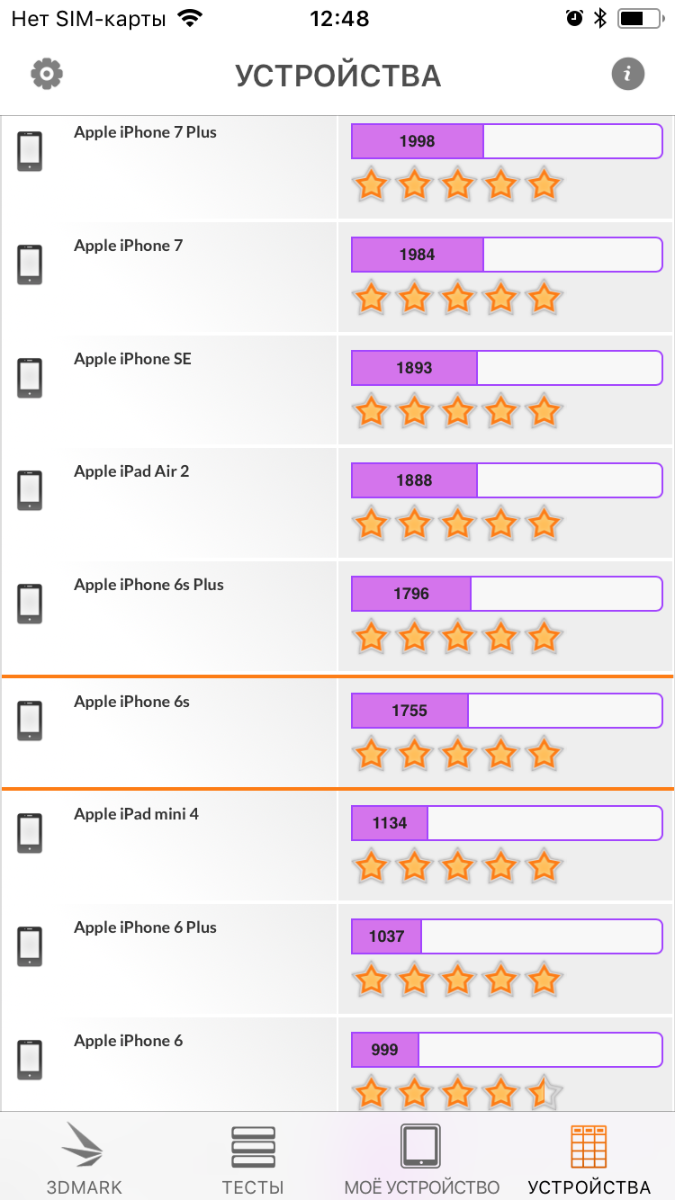Open settings via the gear icon
The height and width of the screenshot is (1200, 675).
tap(47, 74)
